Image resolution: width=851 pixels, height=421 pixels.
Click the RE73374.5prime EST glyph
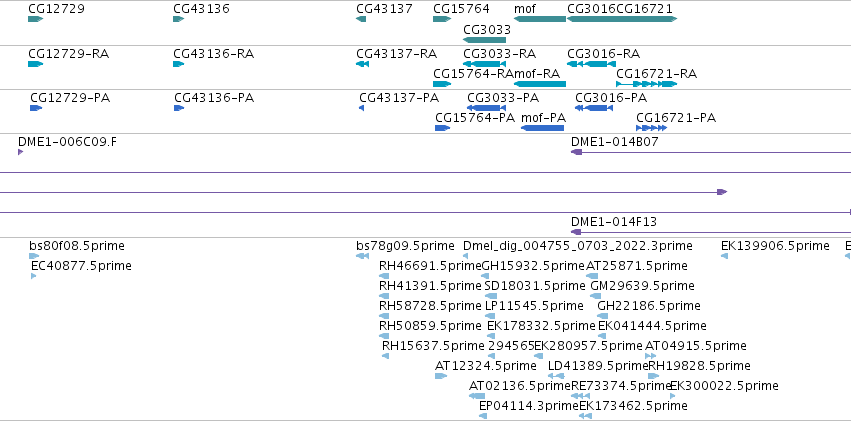(x=580, y=396)
